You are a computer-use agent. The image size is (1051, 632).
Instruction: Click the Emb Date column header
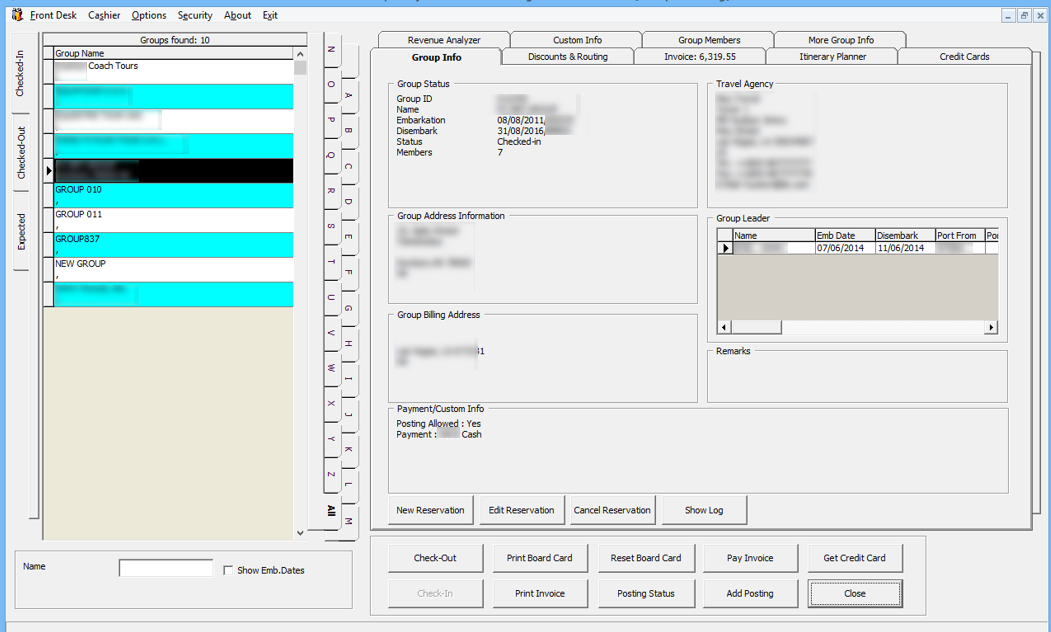(845, 235)
